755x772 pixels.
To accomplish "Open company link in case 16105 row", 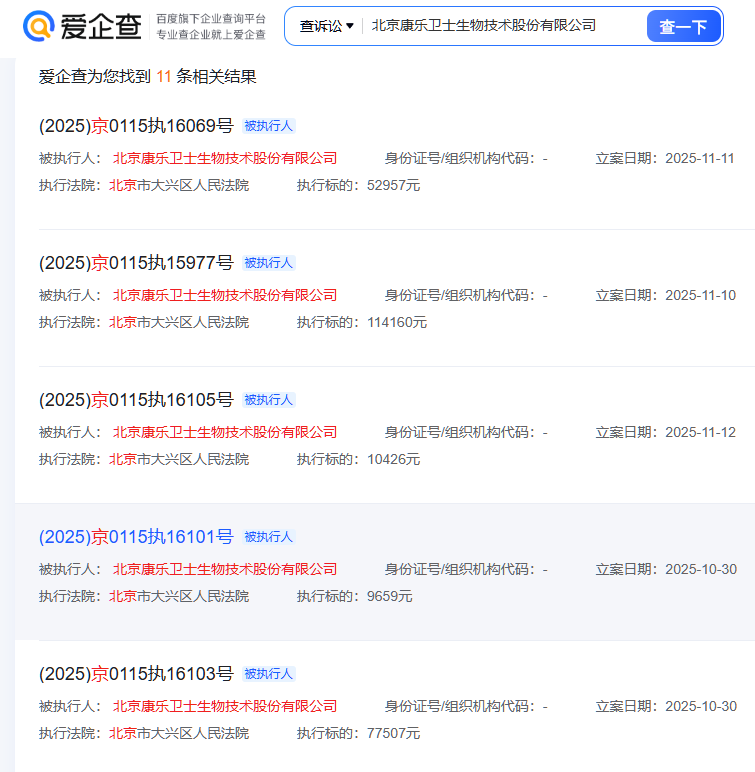I will [x=225, y=432].
